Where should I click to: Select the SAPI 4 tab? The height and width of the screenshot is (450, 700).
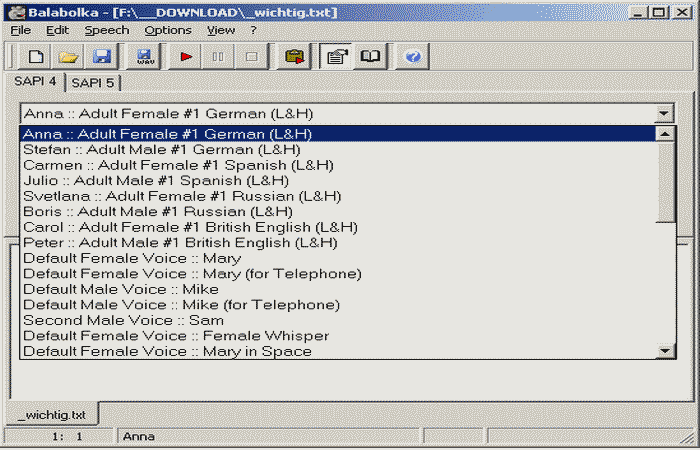point(35,82)
